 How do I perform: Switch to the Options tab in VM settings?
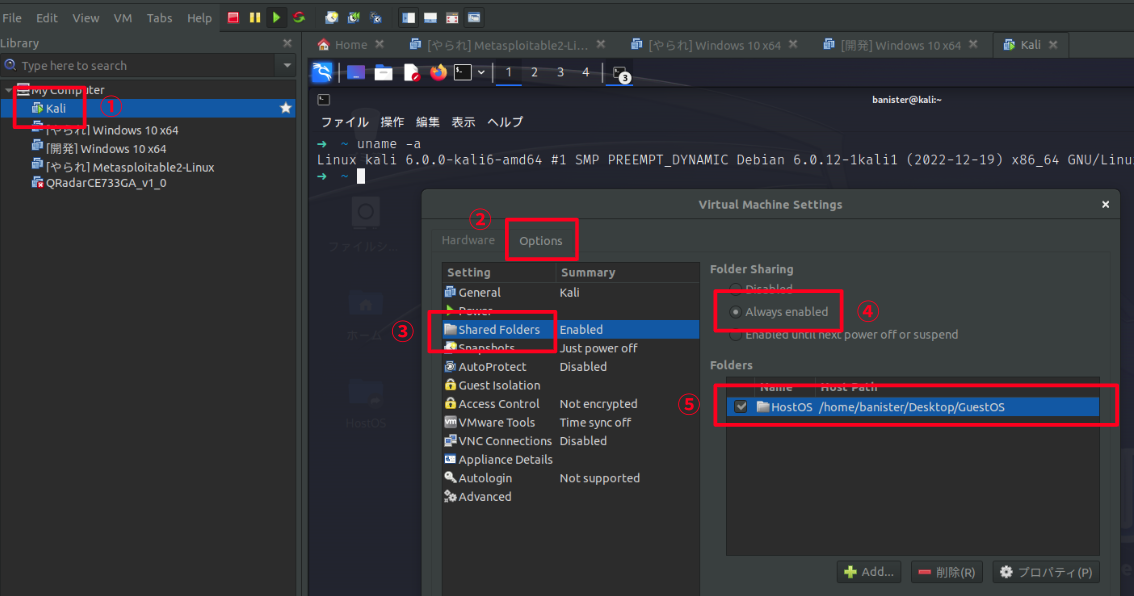(540, 241)
